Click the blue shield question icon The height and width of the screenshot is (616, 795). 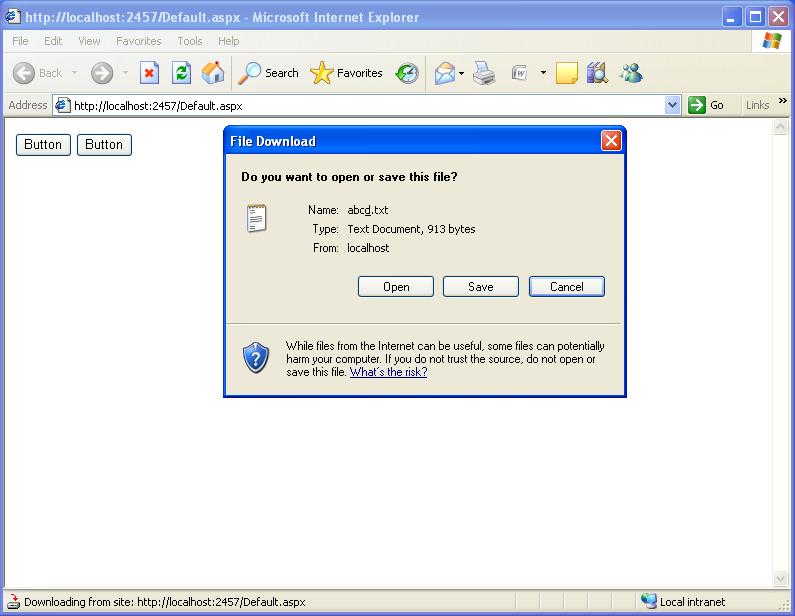[x=256, y=357]
